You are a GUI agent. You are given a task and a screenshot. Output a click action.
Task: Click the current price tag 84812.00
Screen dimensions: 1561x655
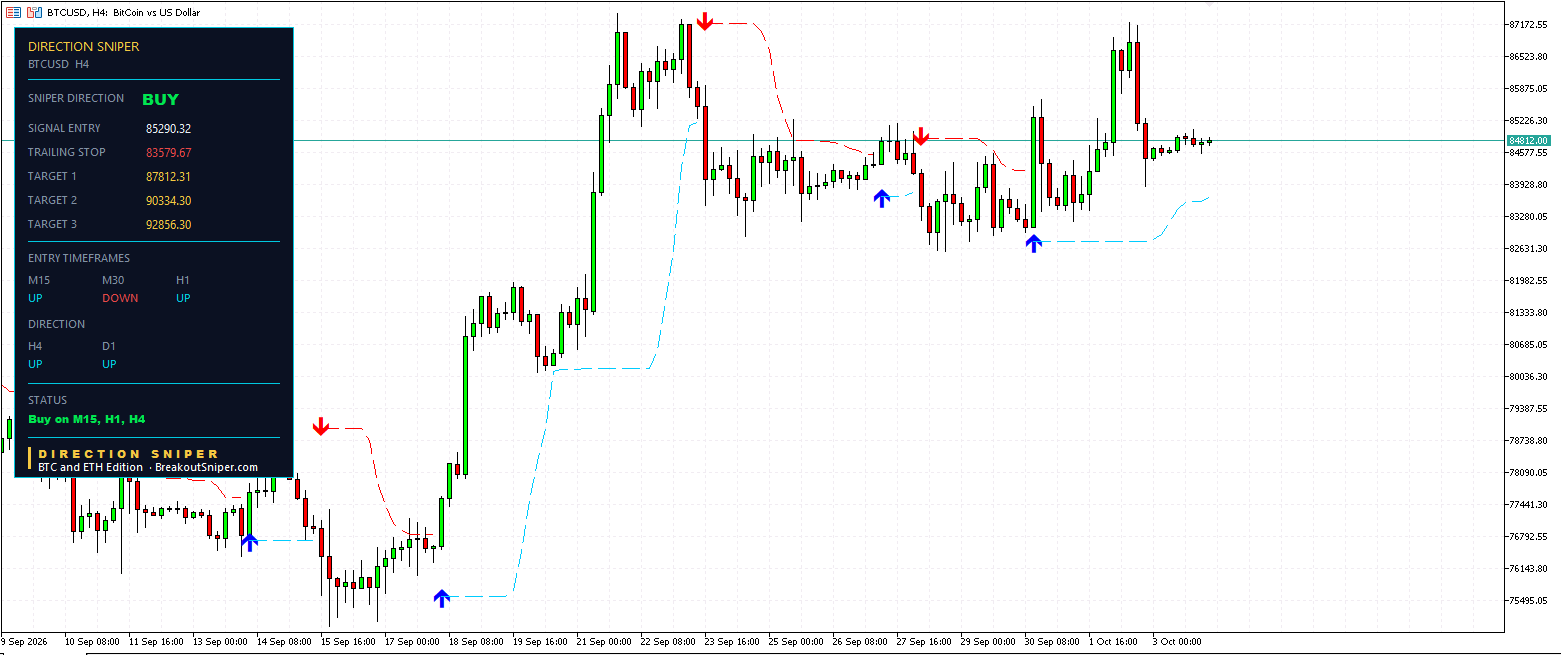[x=1528, y=141]
